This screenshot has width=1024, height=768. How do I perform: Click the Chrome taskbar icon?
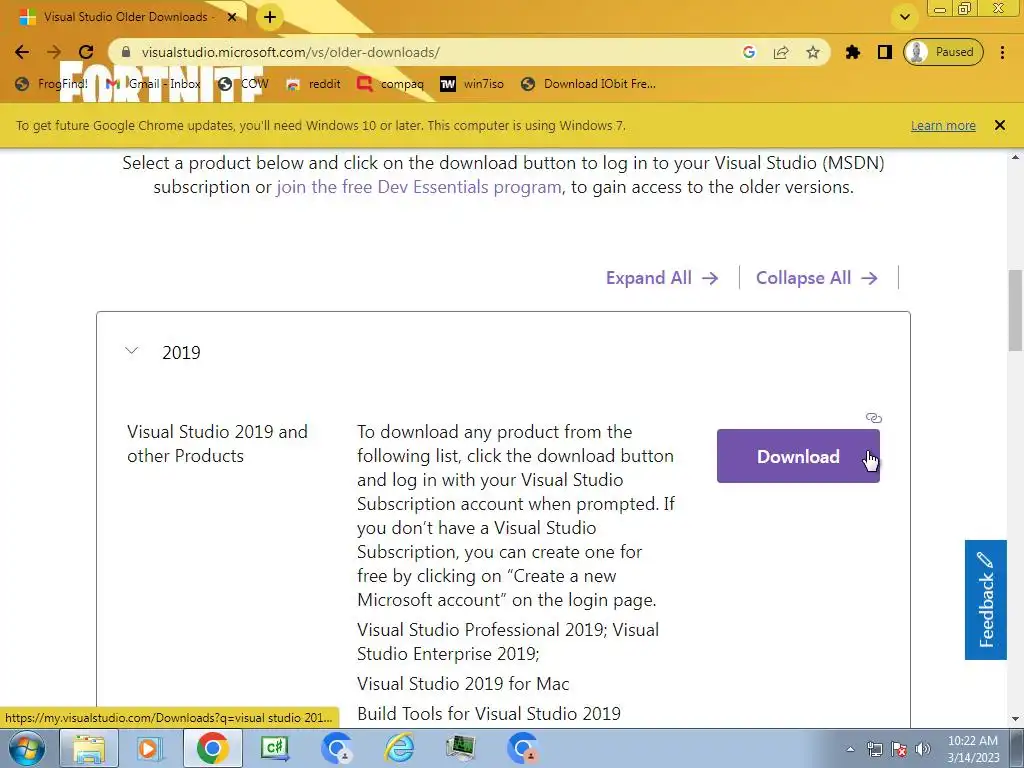coord(212,748)
